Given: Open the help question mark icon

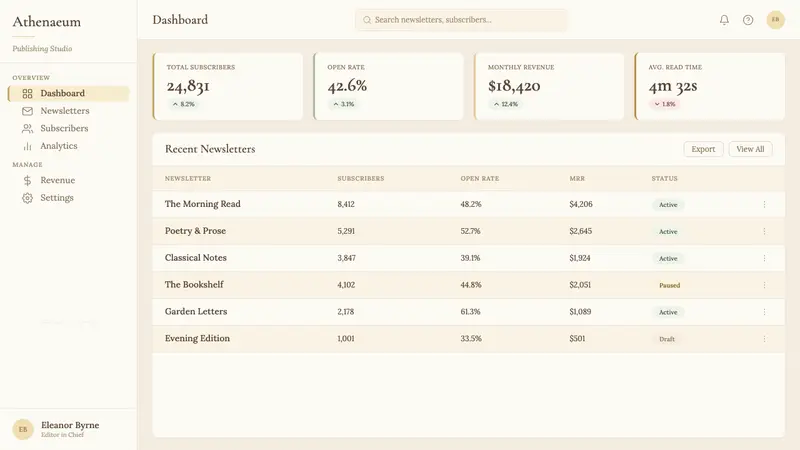Looking at the screenshot, I should coord(748,20).
